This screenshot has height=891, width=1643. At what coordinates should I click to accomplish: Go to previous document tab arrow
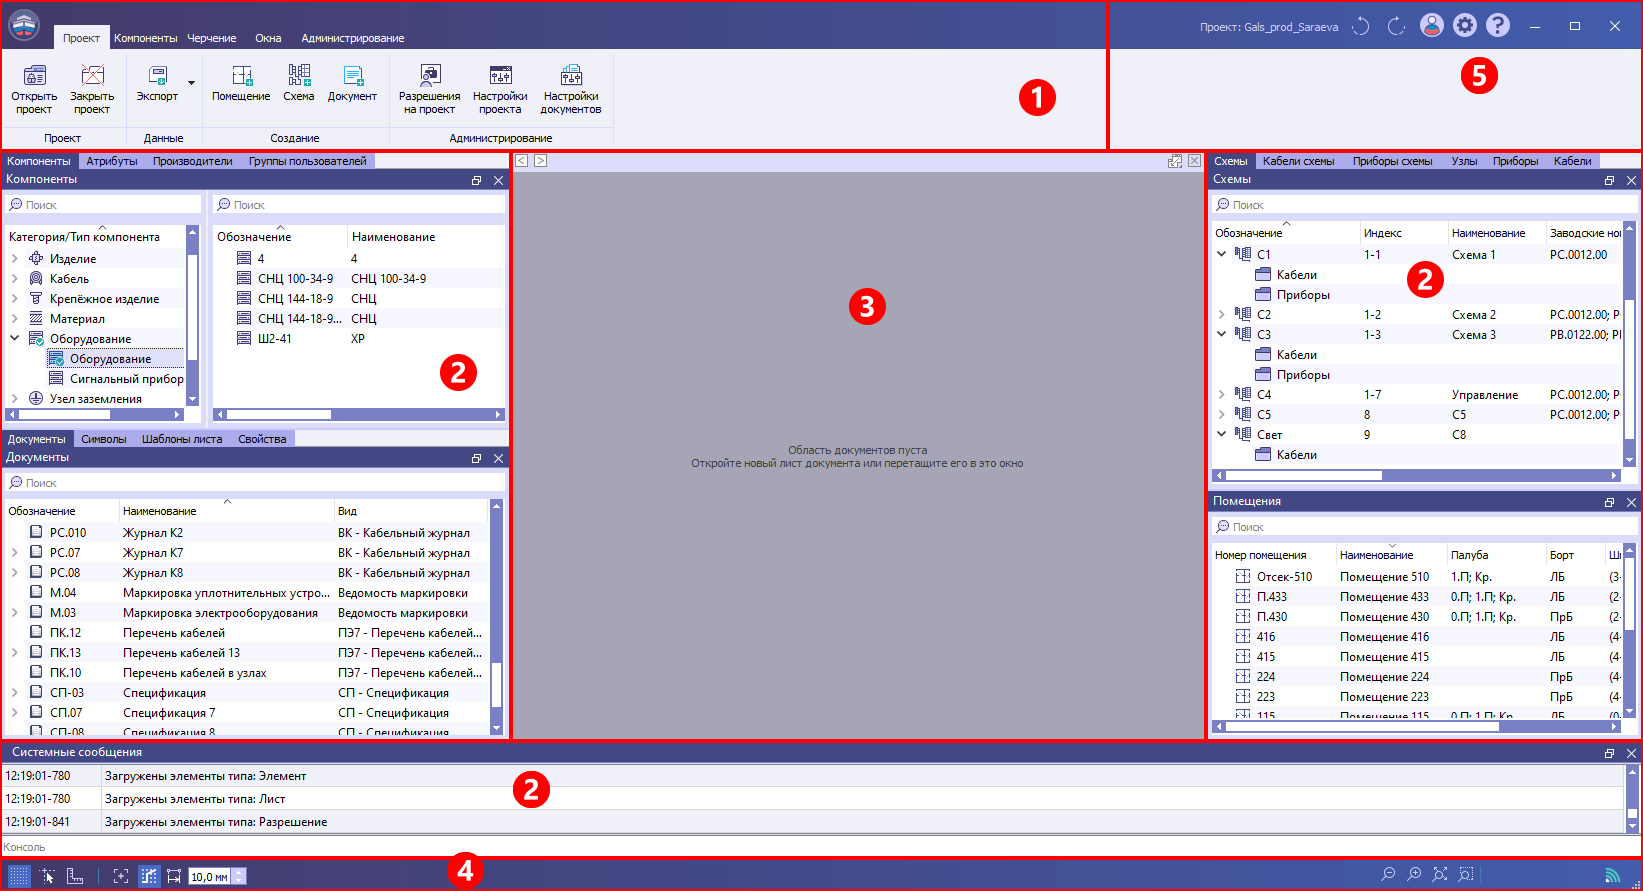521,160
